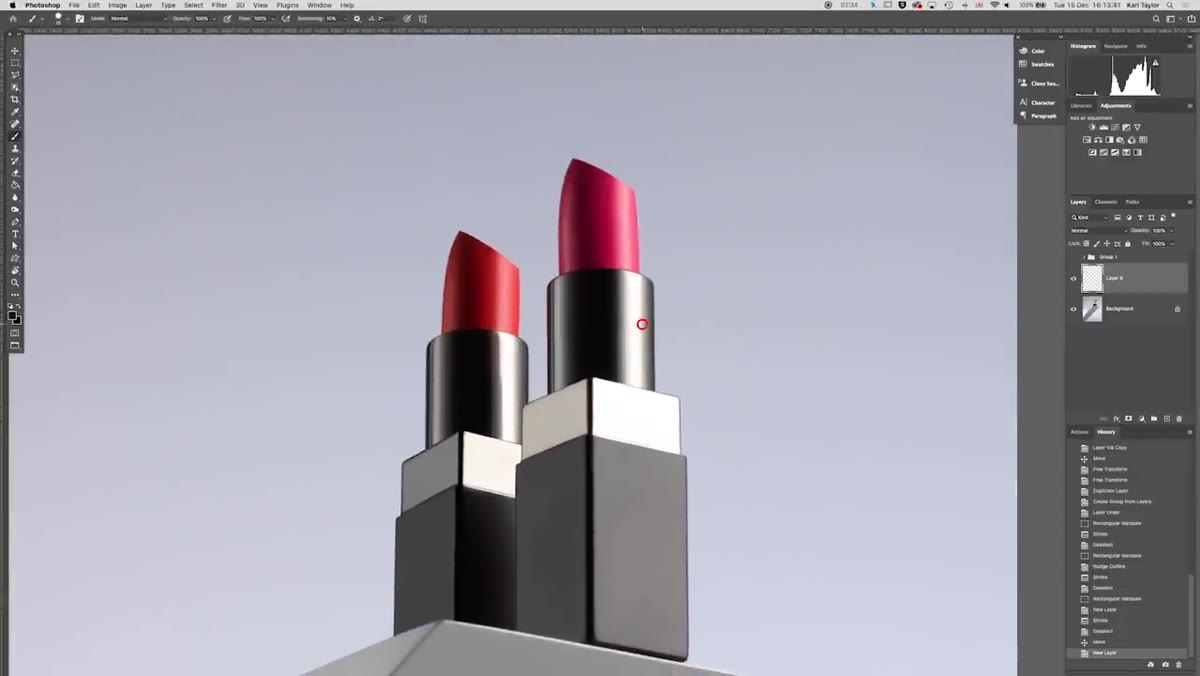This screenshot has width=1200, height=676.
Task: Open the Swatches panel icon
Action: (1023, 64)
